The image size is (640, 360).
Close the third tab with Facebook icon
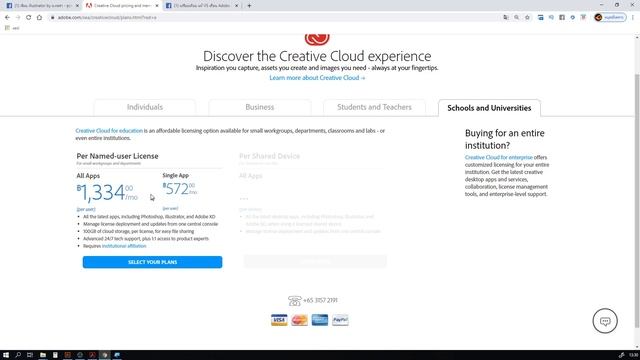[236, 6]
